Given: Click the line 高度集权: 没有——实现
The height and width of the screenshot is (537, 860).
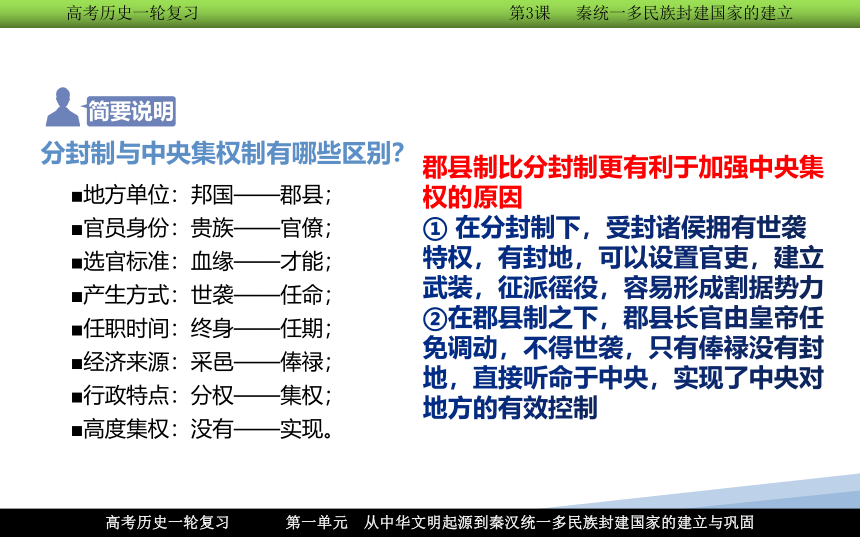Looking at the screenshot, I should click(202, 429).
